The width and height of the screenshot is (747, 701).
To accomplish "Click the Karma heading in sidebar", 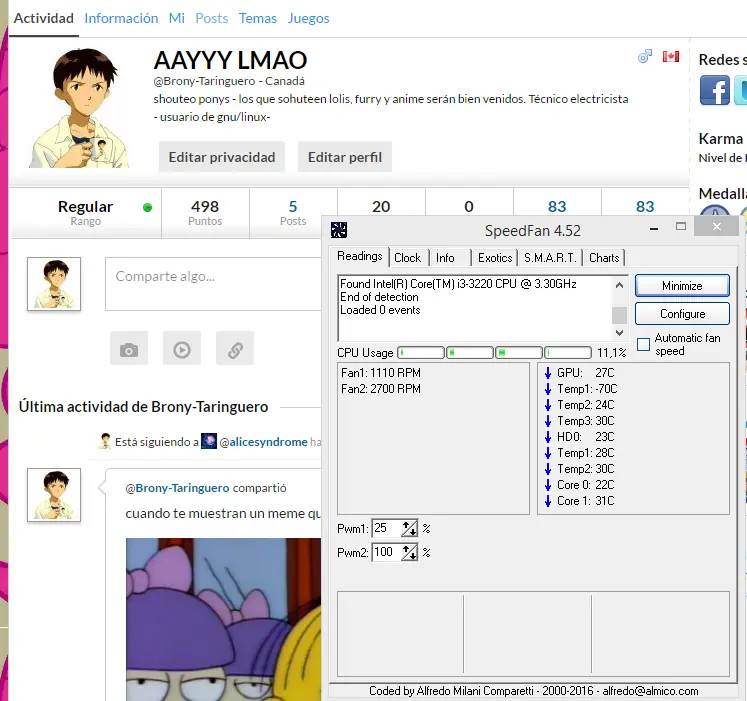I will pos(720,139).
